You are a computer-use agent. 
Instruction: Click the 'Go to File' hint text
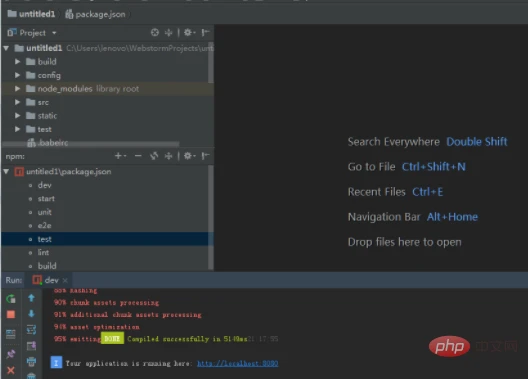pyautogui.click(x=371, y=167)
